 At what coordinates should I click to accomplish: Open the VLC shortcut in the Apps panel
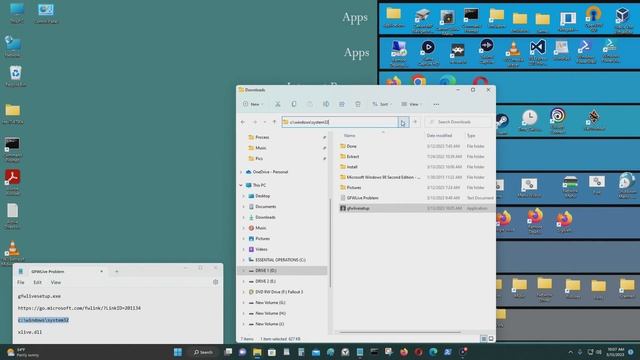(513, 53)
